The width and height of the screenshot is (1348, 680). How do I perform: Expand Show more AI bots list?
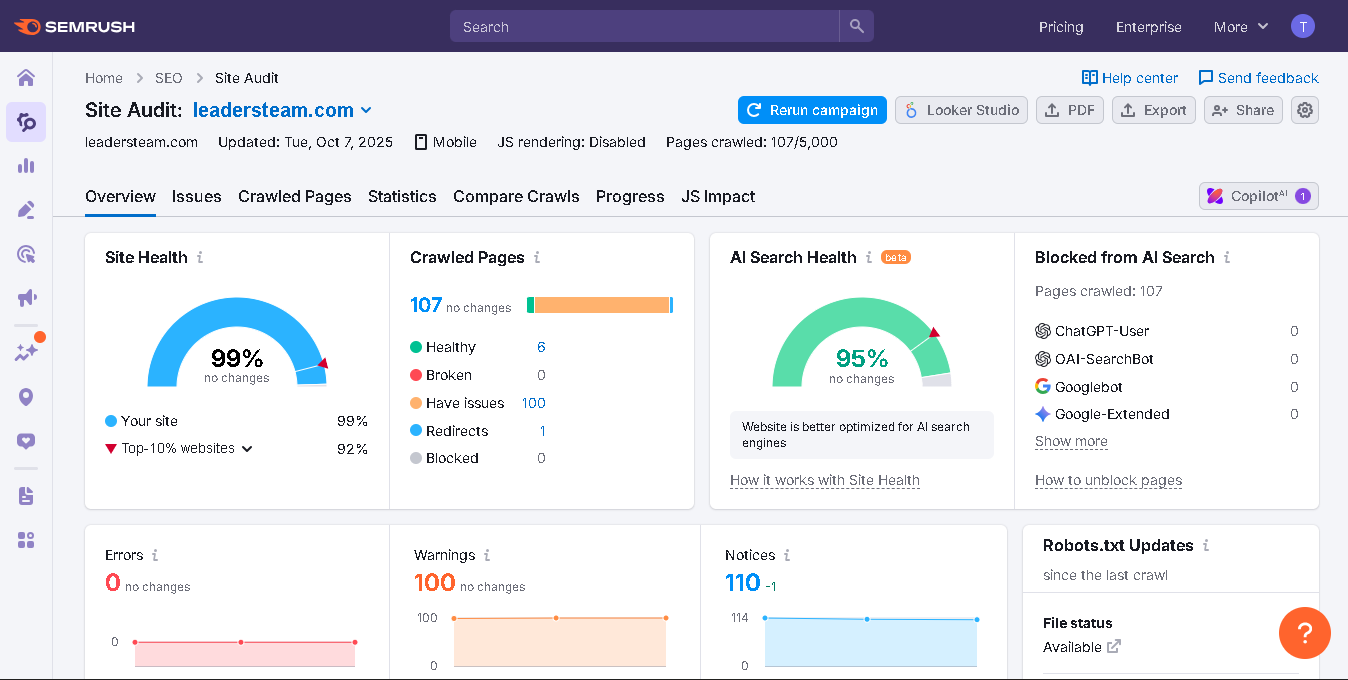[x=1071, y=441]
